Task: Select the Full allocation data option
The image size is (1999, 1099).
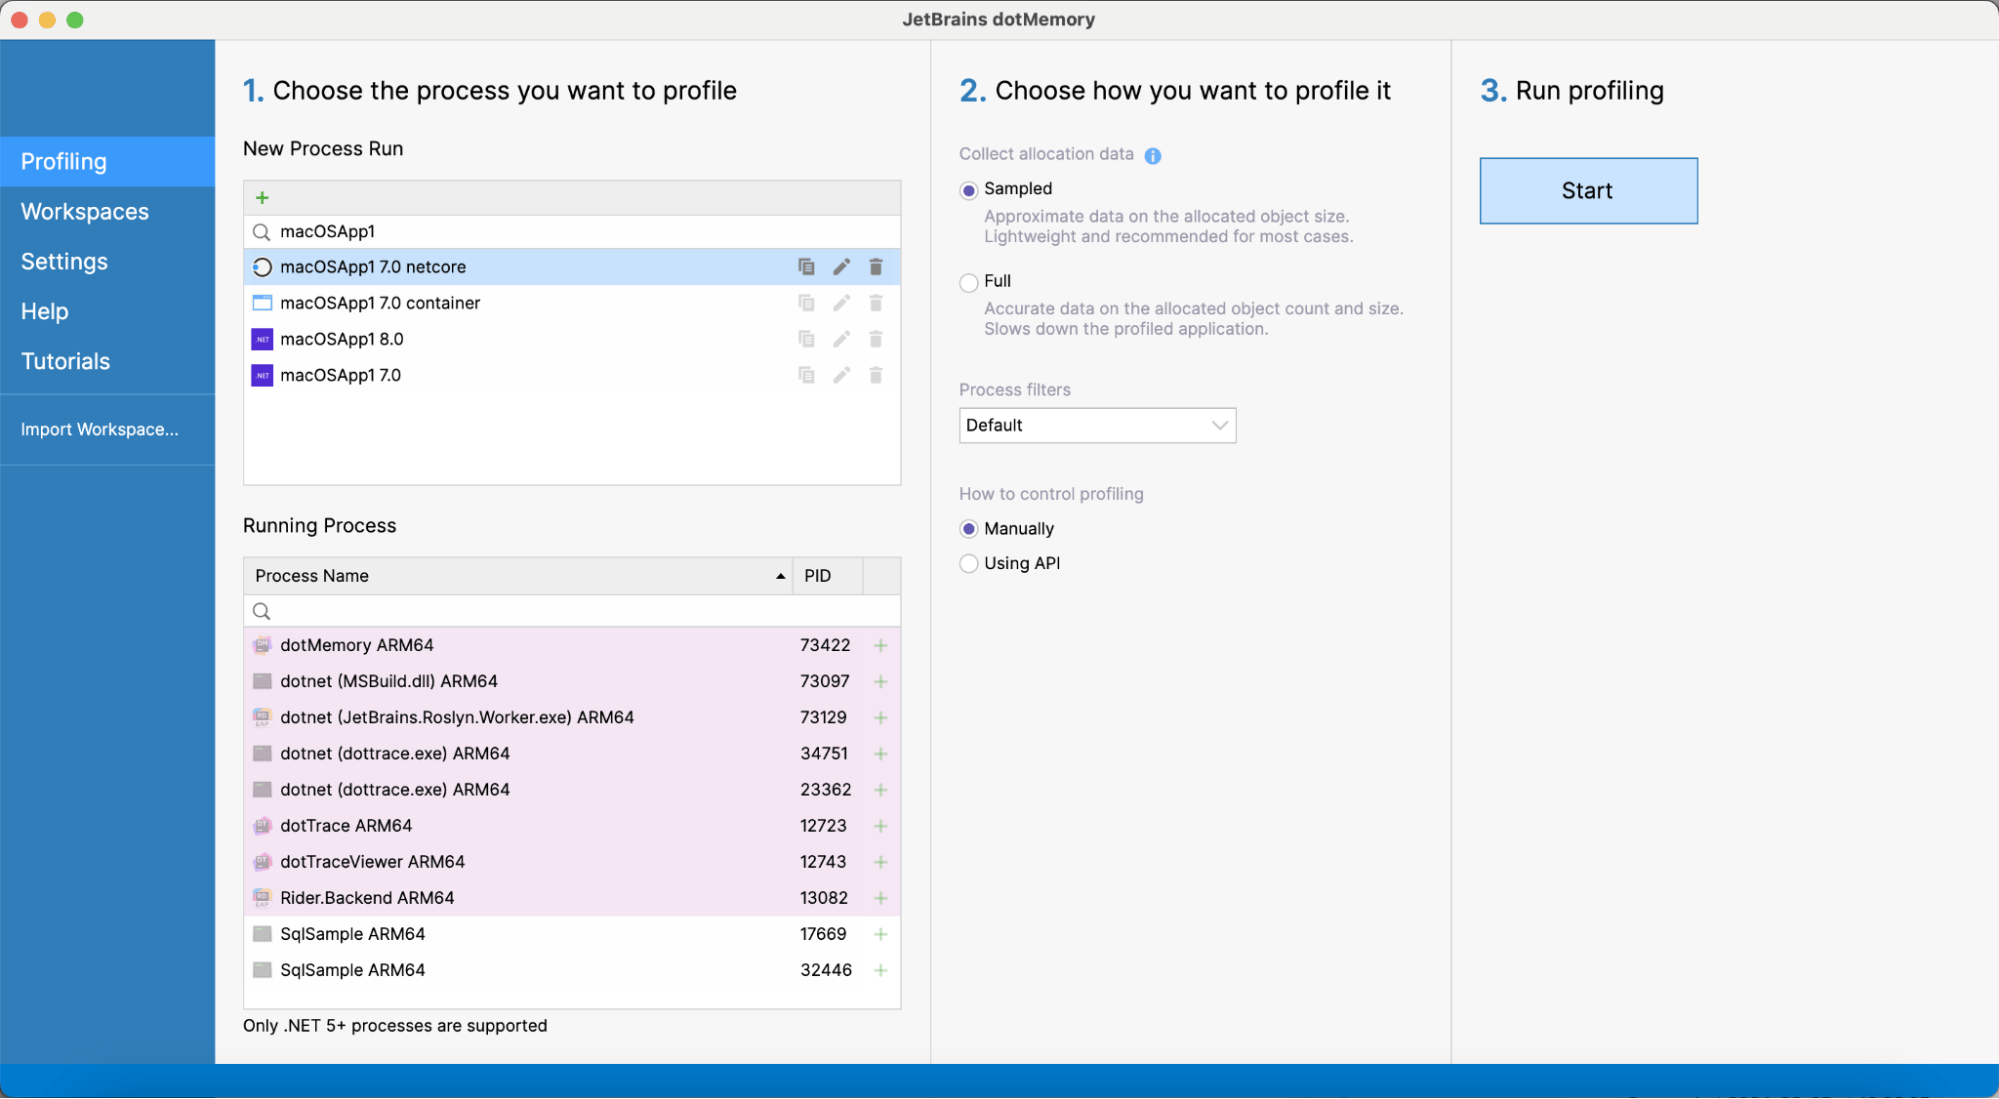Action: point(968,283)
